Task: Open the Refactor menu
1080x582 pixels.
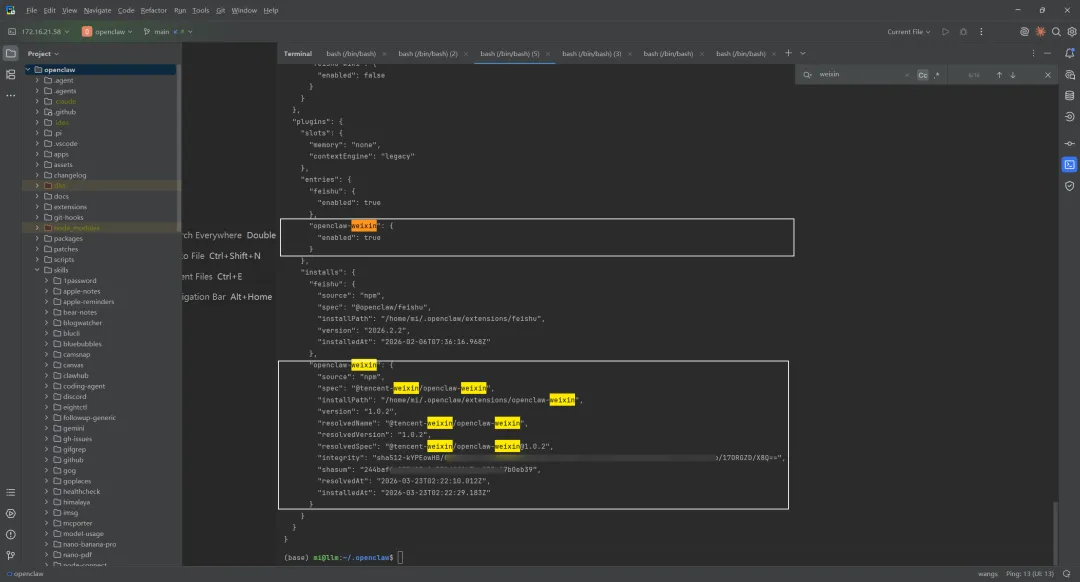Action: click(x=154, y=10)
